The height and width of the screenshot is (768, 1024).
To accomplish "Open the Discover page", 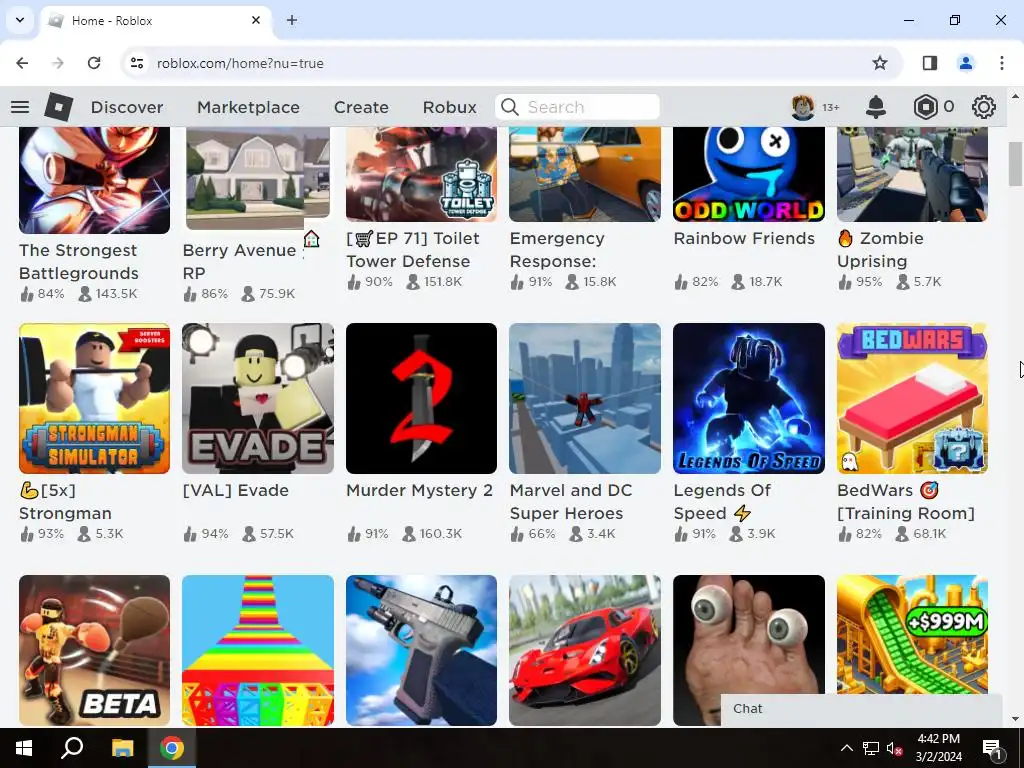I will point(127,107).
